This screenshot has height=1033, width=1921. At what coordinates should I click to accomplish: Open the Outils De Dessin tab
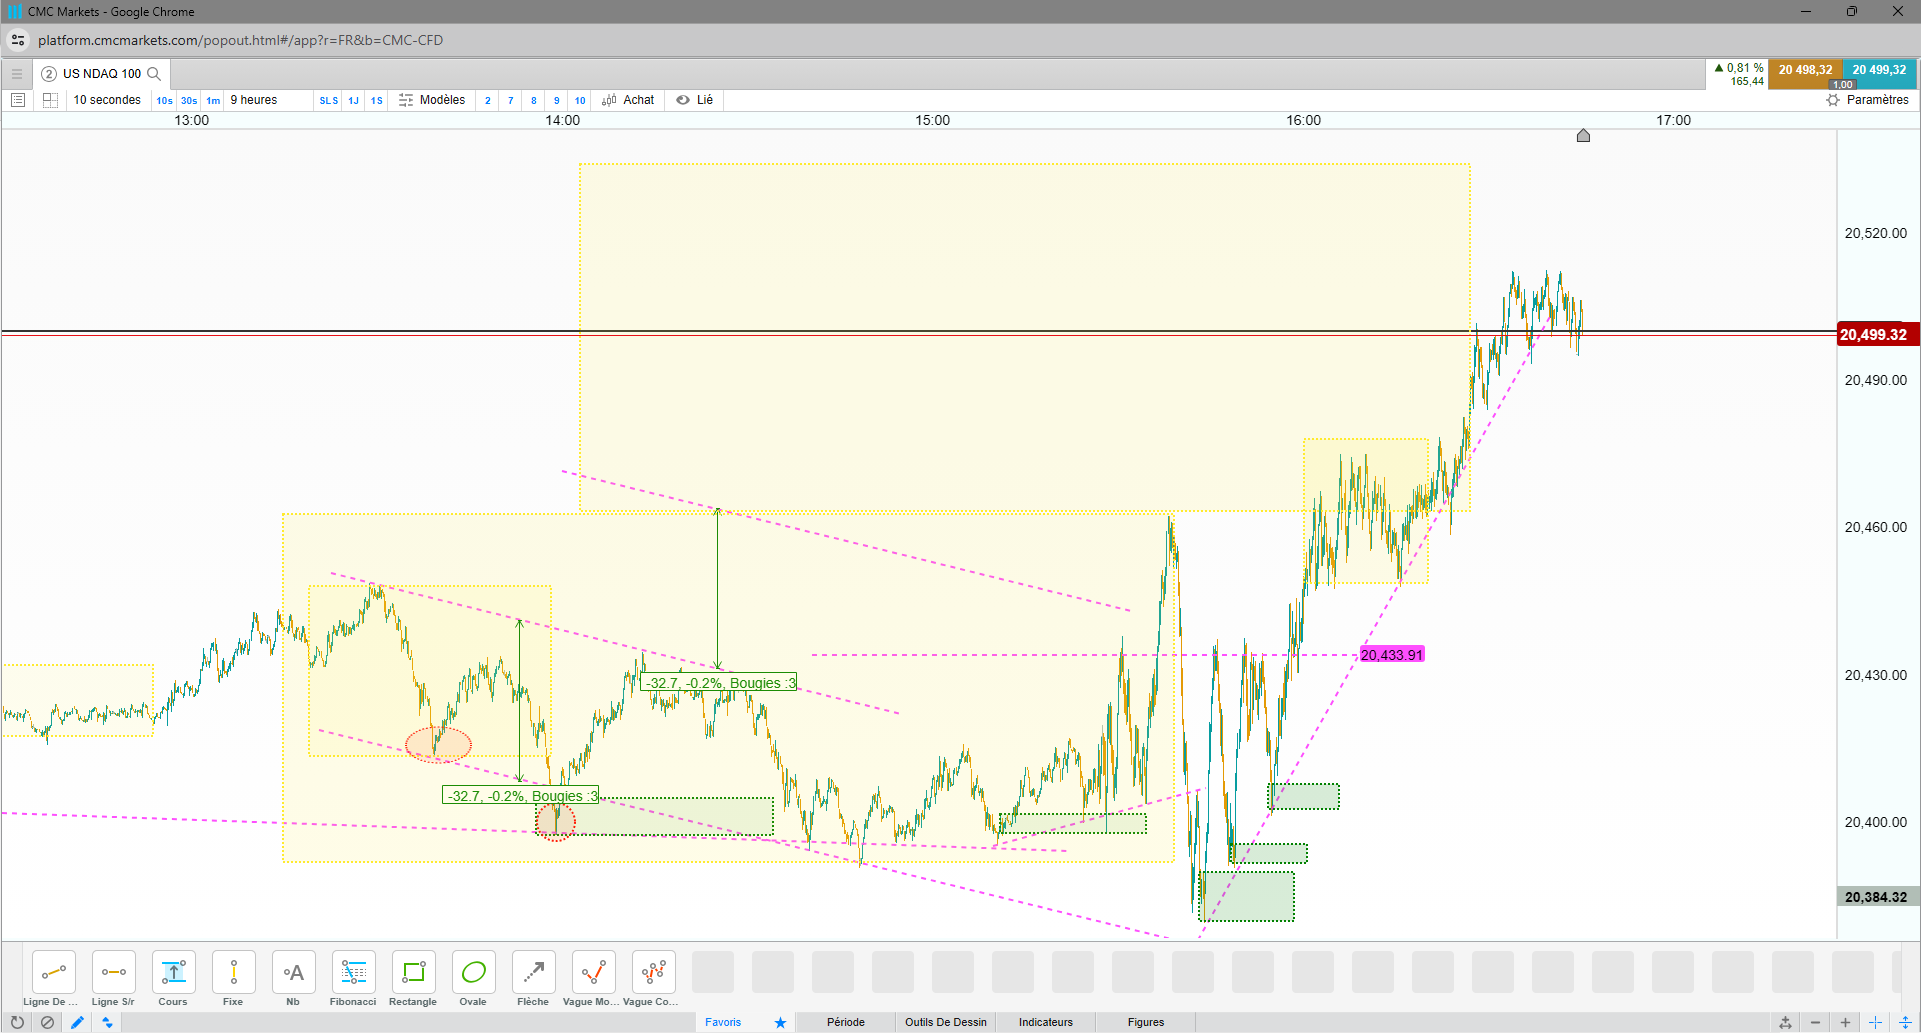tap(946, 1022)
